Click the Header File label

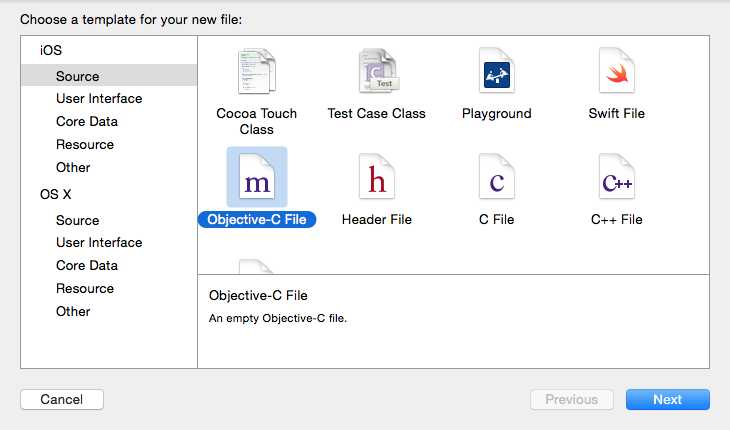pyautogui.click(x=377, y=220)
